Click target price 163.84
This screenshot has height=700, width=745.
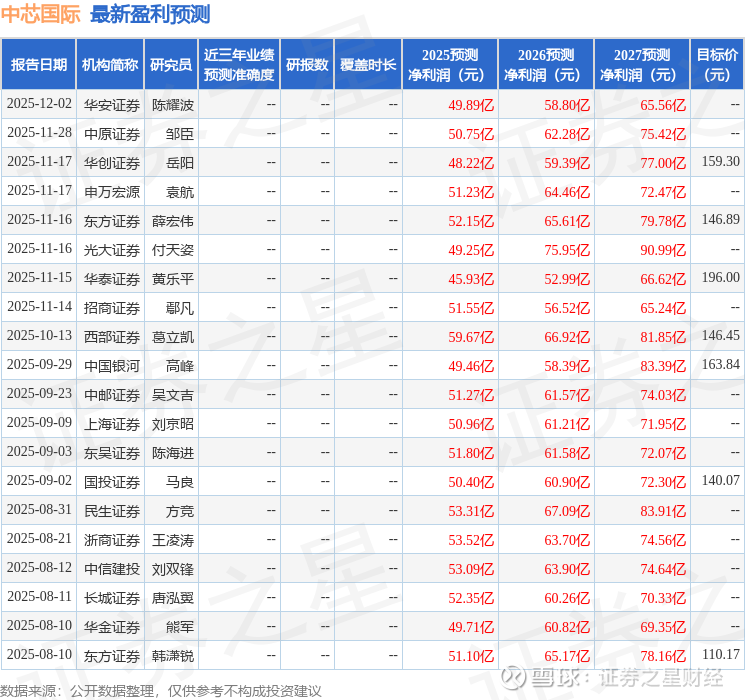point(721,364)
